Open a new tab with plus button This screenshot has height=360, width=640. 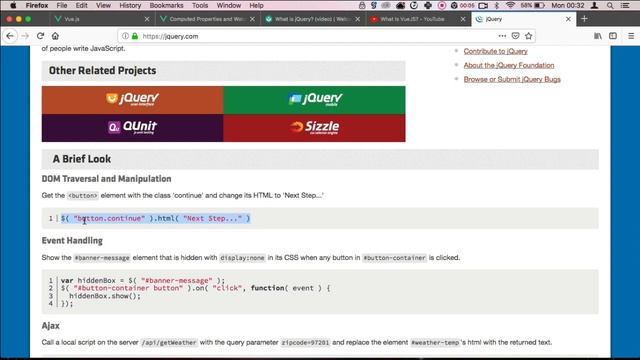pyautogui.click(x=584, y=19)
